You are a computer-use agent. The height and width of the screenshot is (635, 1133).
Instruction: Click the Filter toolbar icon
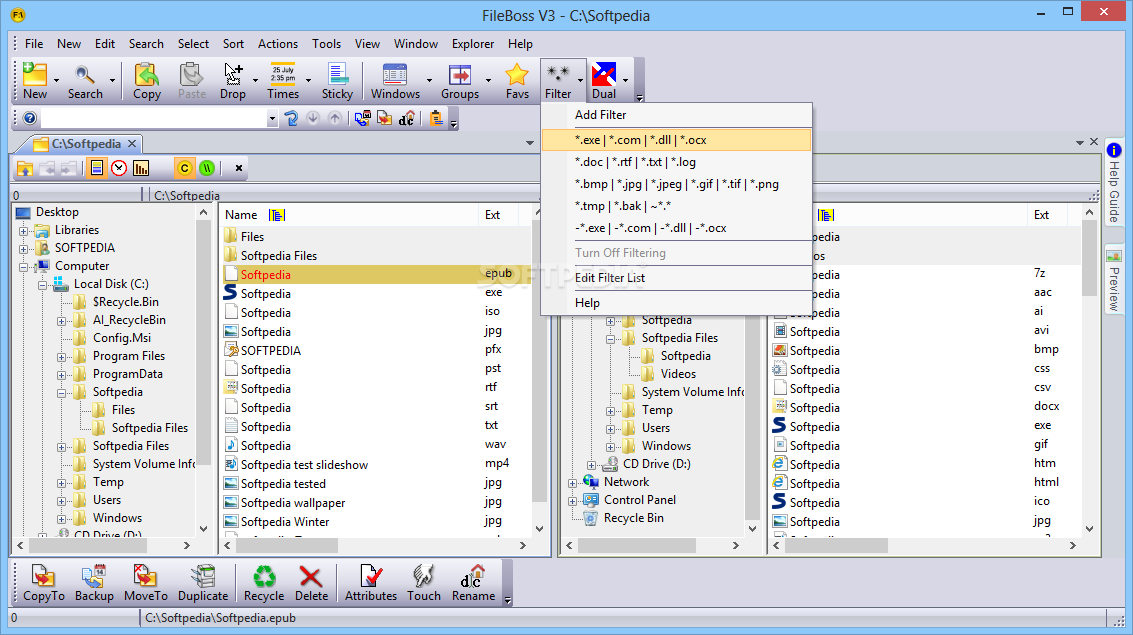point(558,80)
